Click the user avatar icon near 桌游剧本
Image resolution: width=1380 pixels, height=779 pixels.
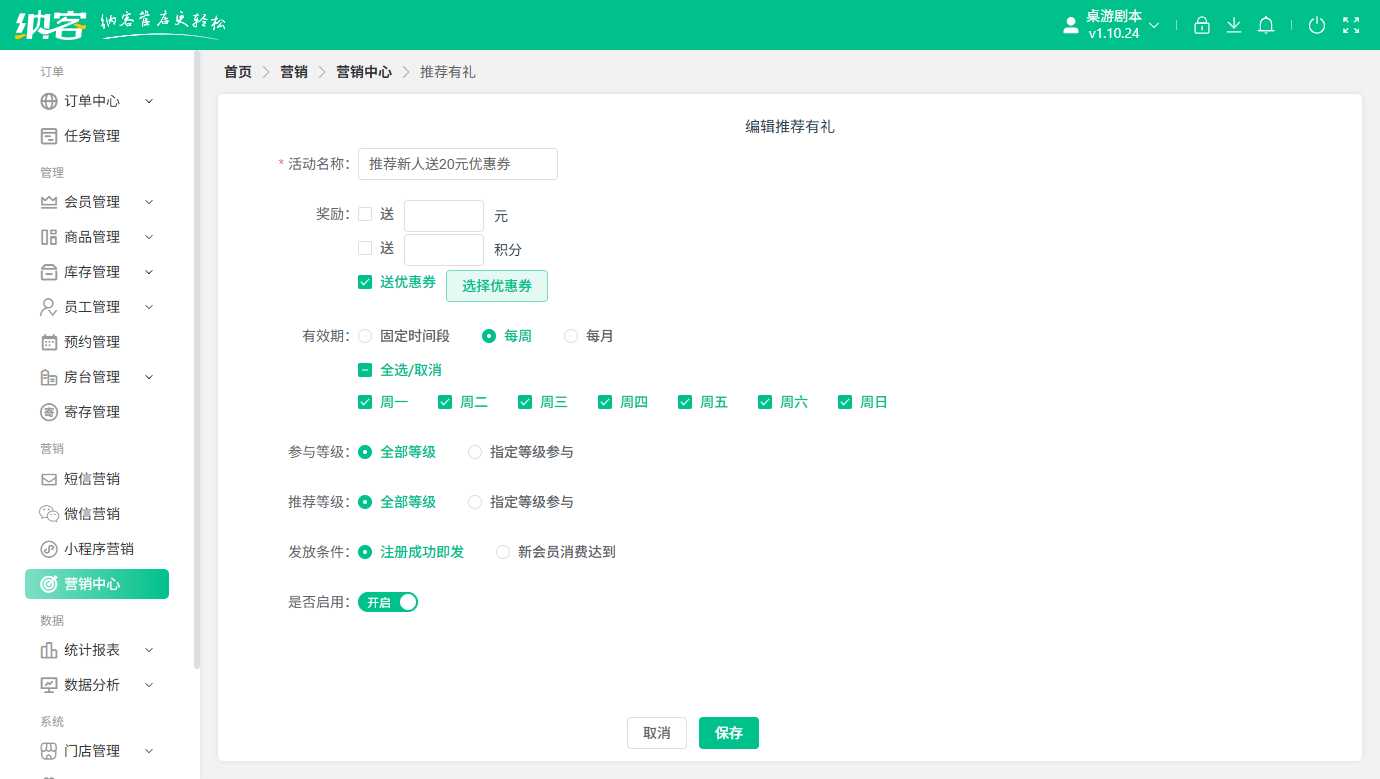[1069, 25]
